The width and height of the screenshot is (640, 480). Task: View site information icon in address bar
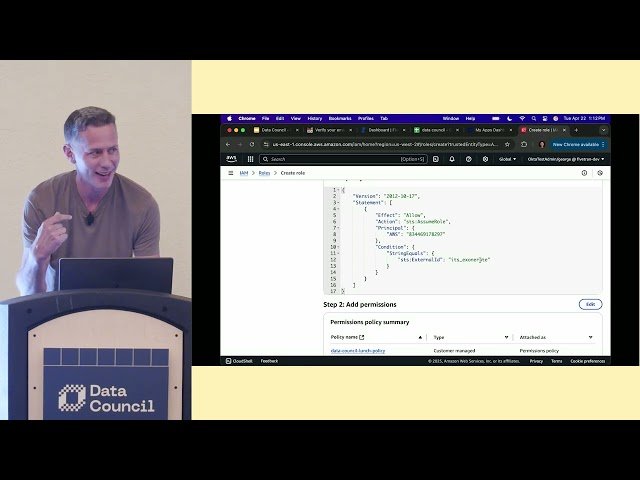coord(266,144)
